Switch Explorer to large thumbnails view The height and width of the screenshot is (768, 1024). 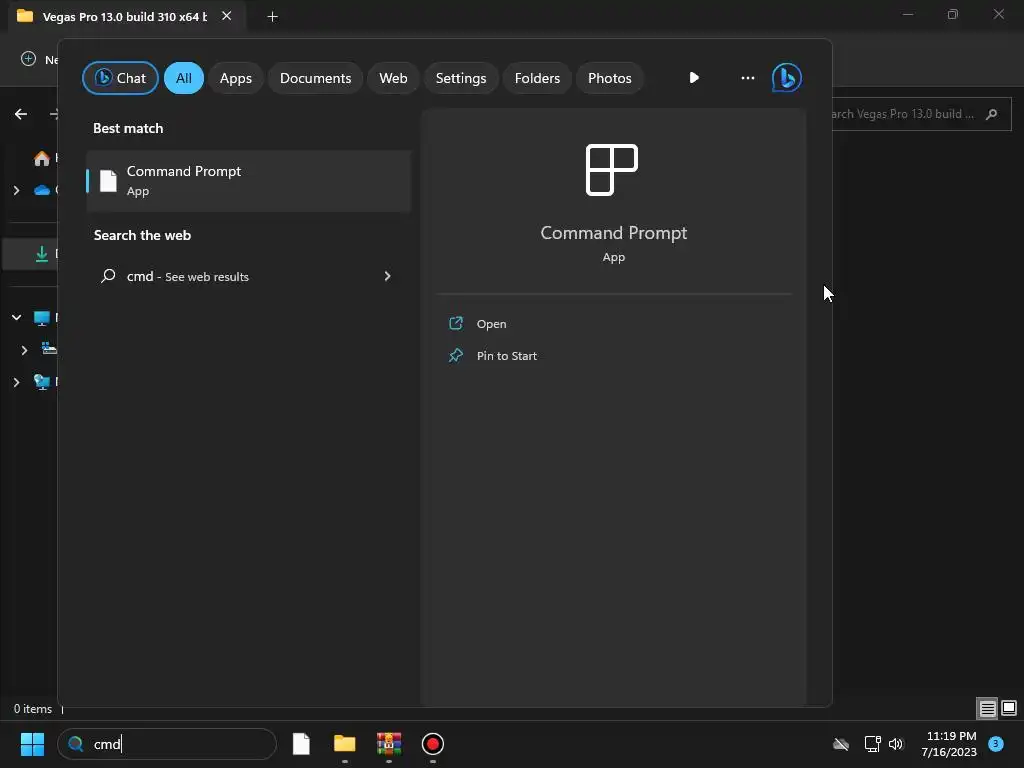1009,708
